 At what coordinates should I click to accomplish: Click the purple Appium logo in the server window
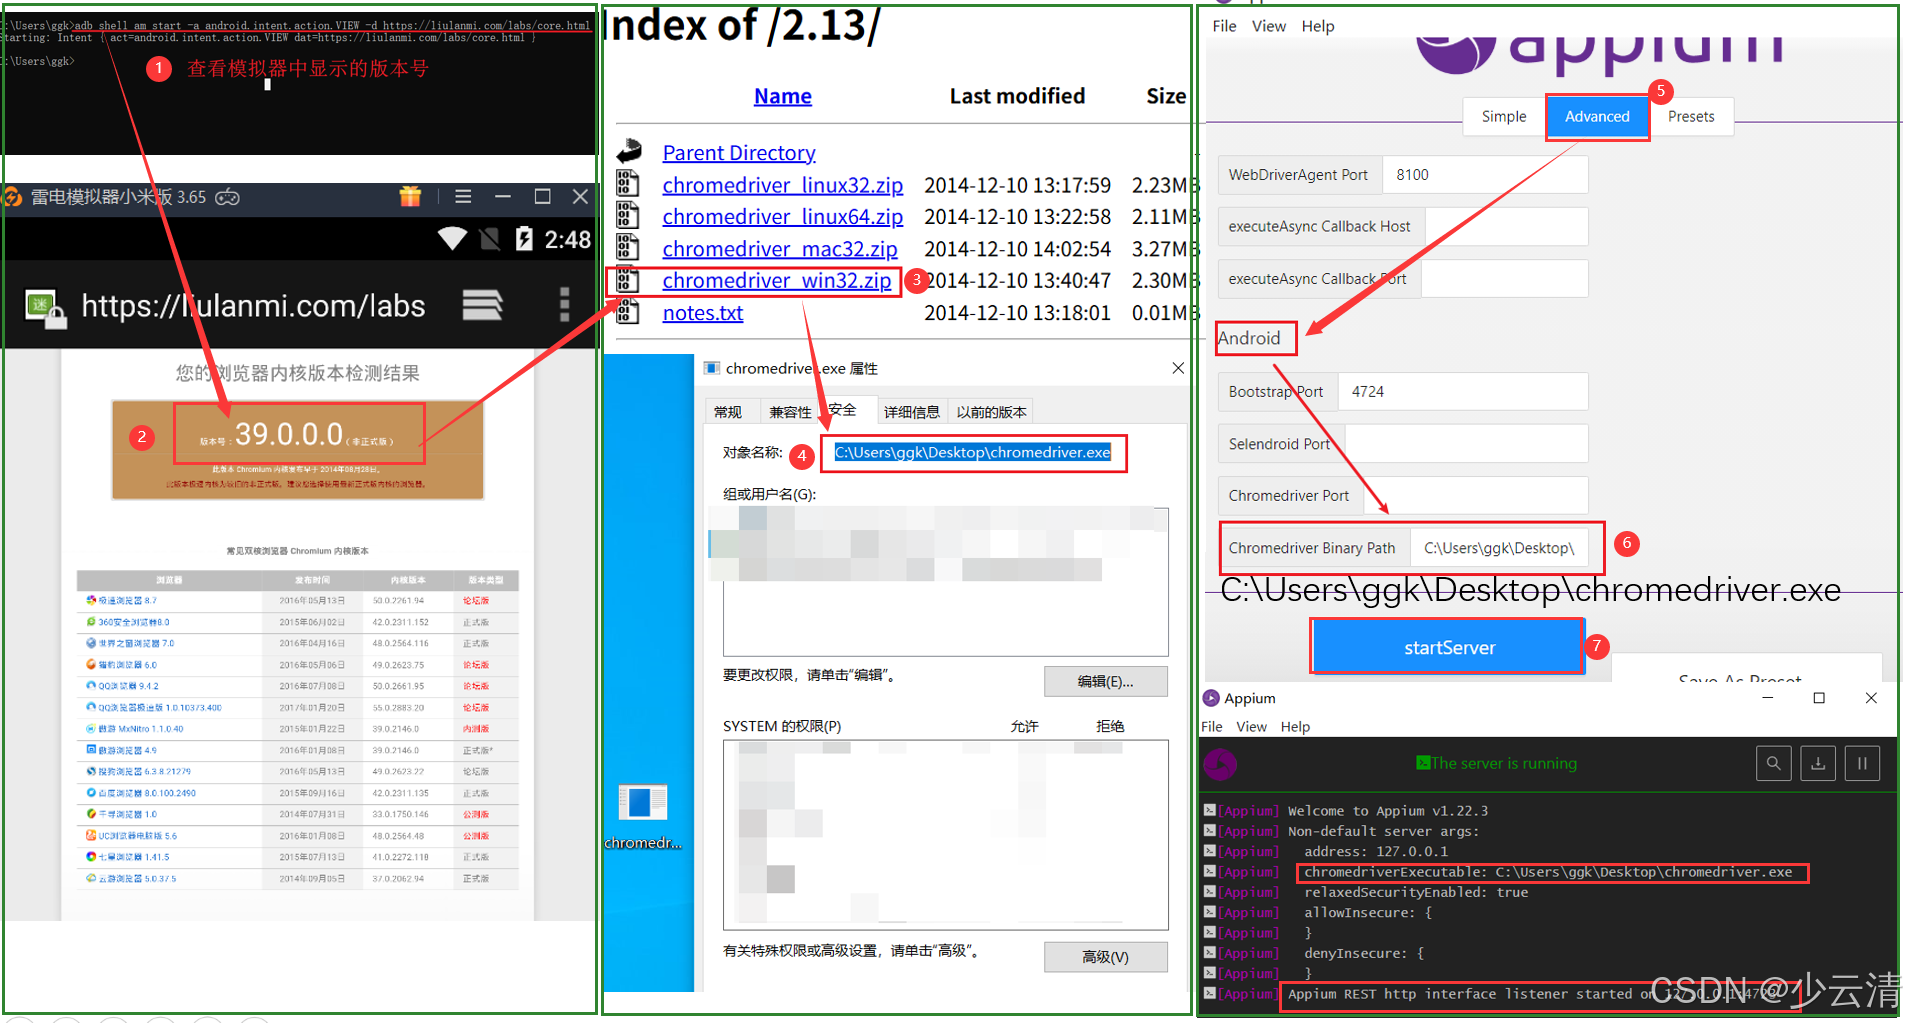(1219, 764)
